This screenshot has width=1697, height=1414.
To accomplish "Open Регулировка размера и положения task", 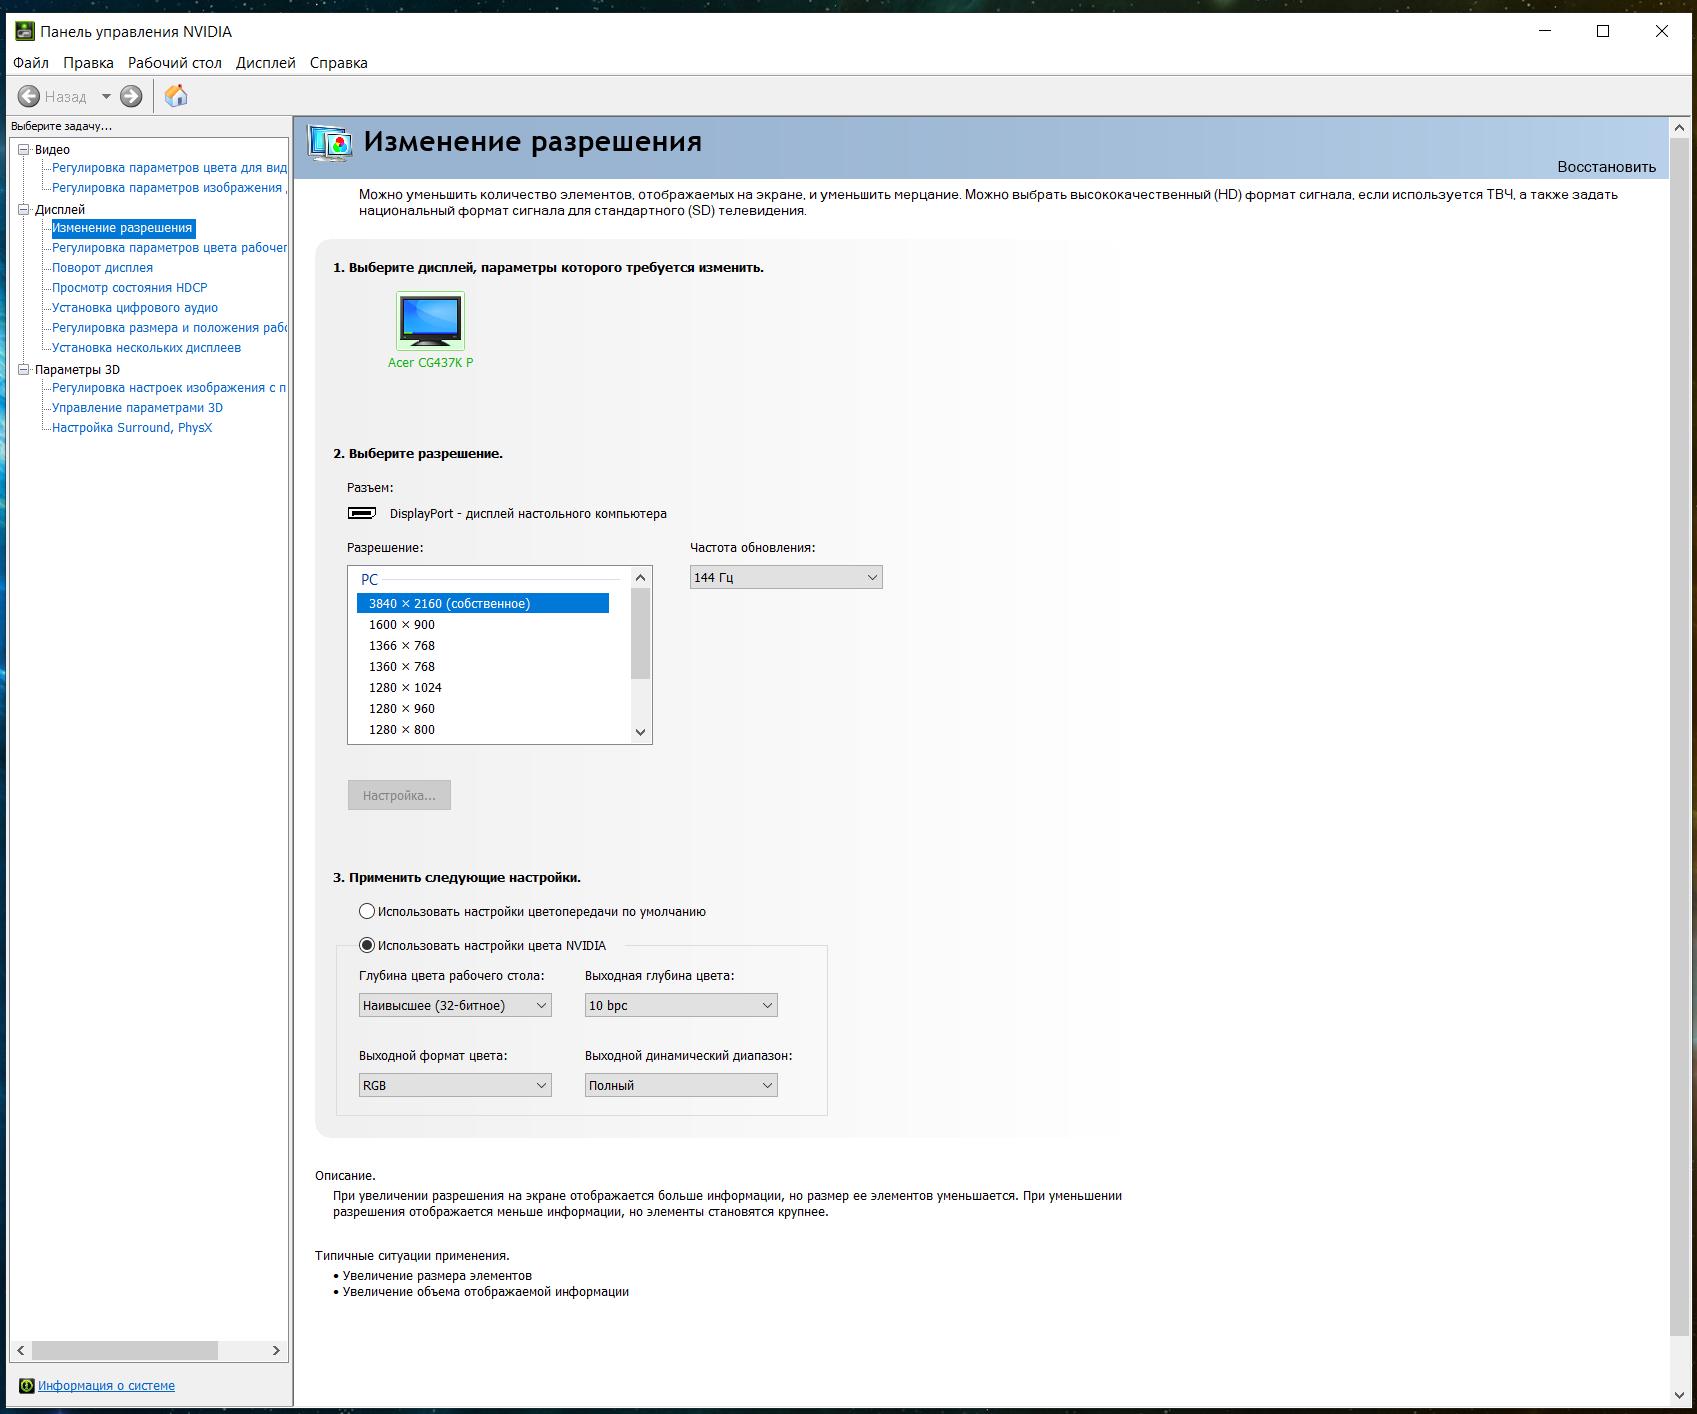I will click(x=169, y=328).
